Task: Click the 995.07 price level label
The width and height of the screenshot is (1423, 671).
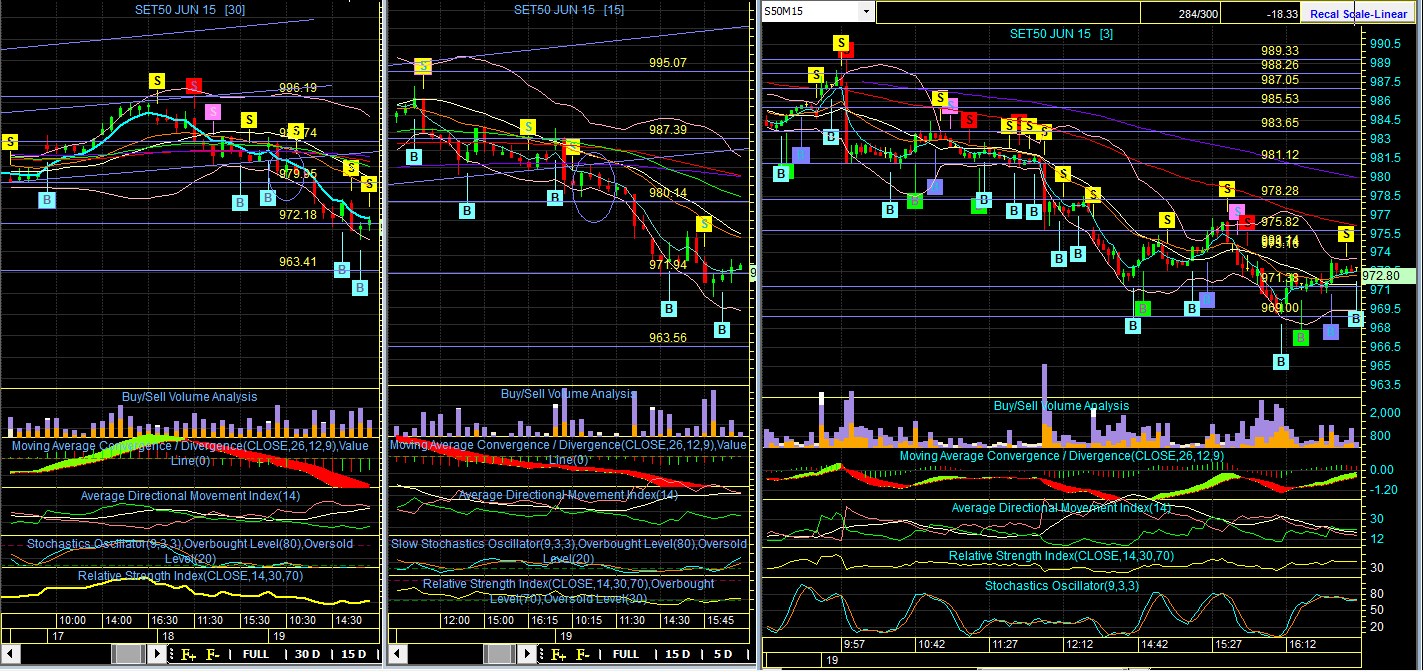Action: point(668,62)
